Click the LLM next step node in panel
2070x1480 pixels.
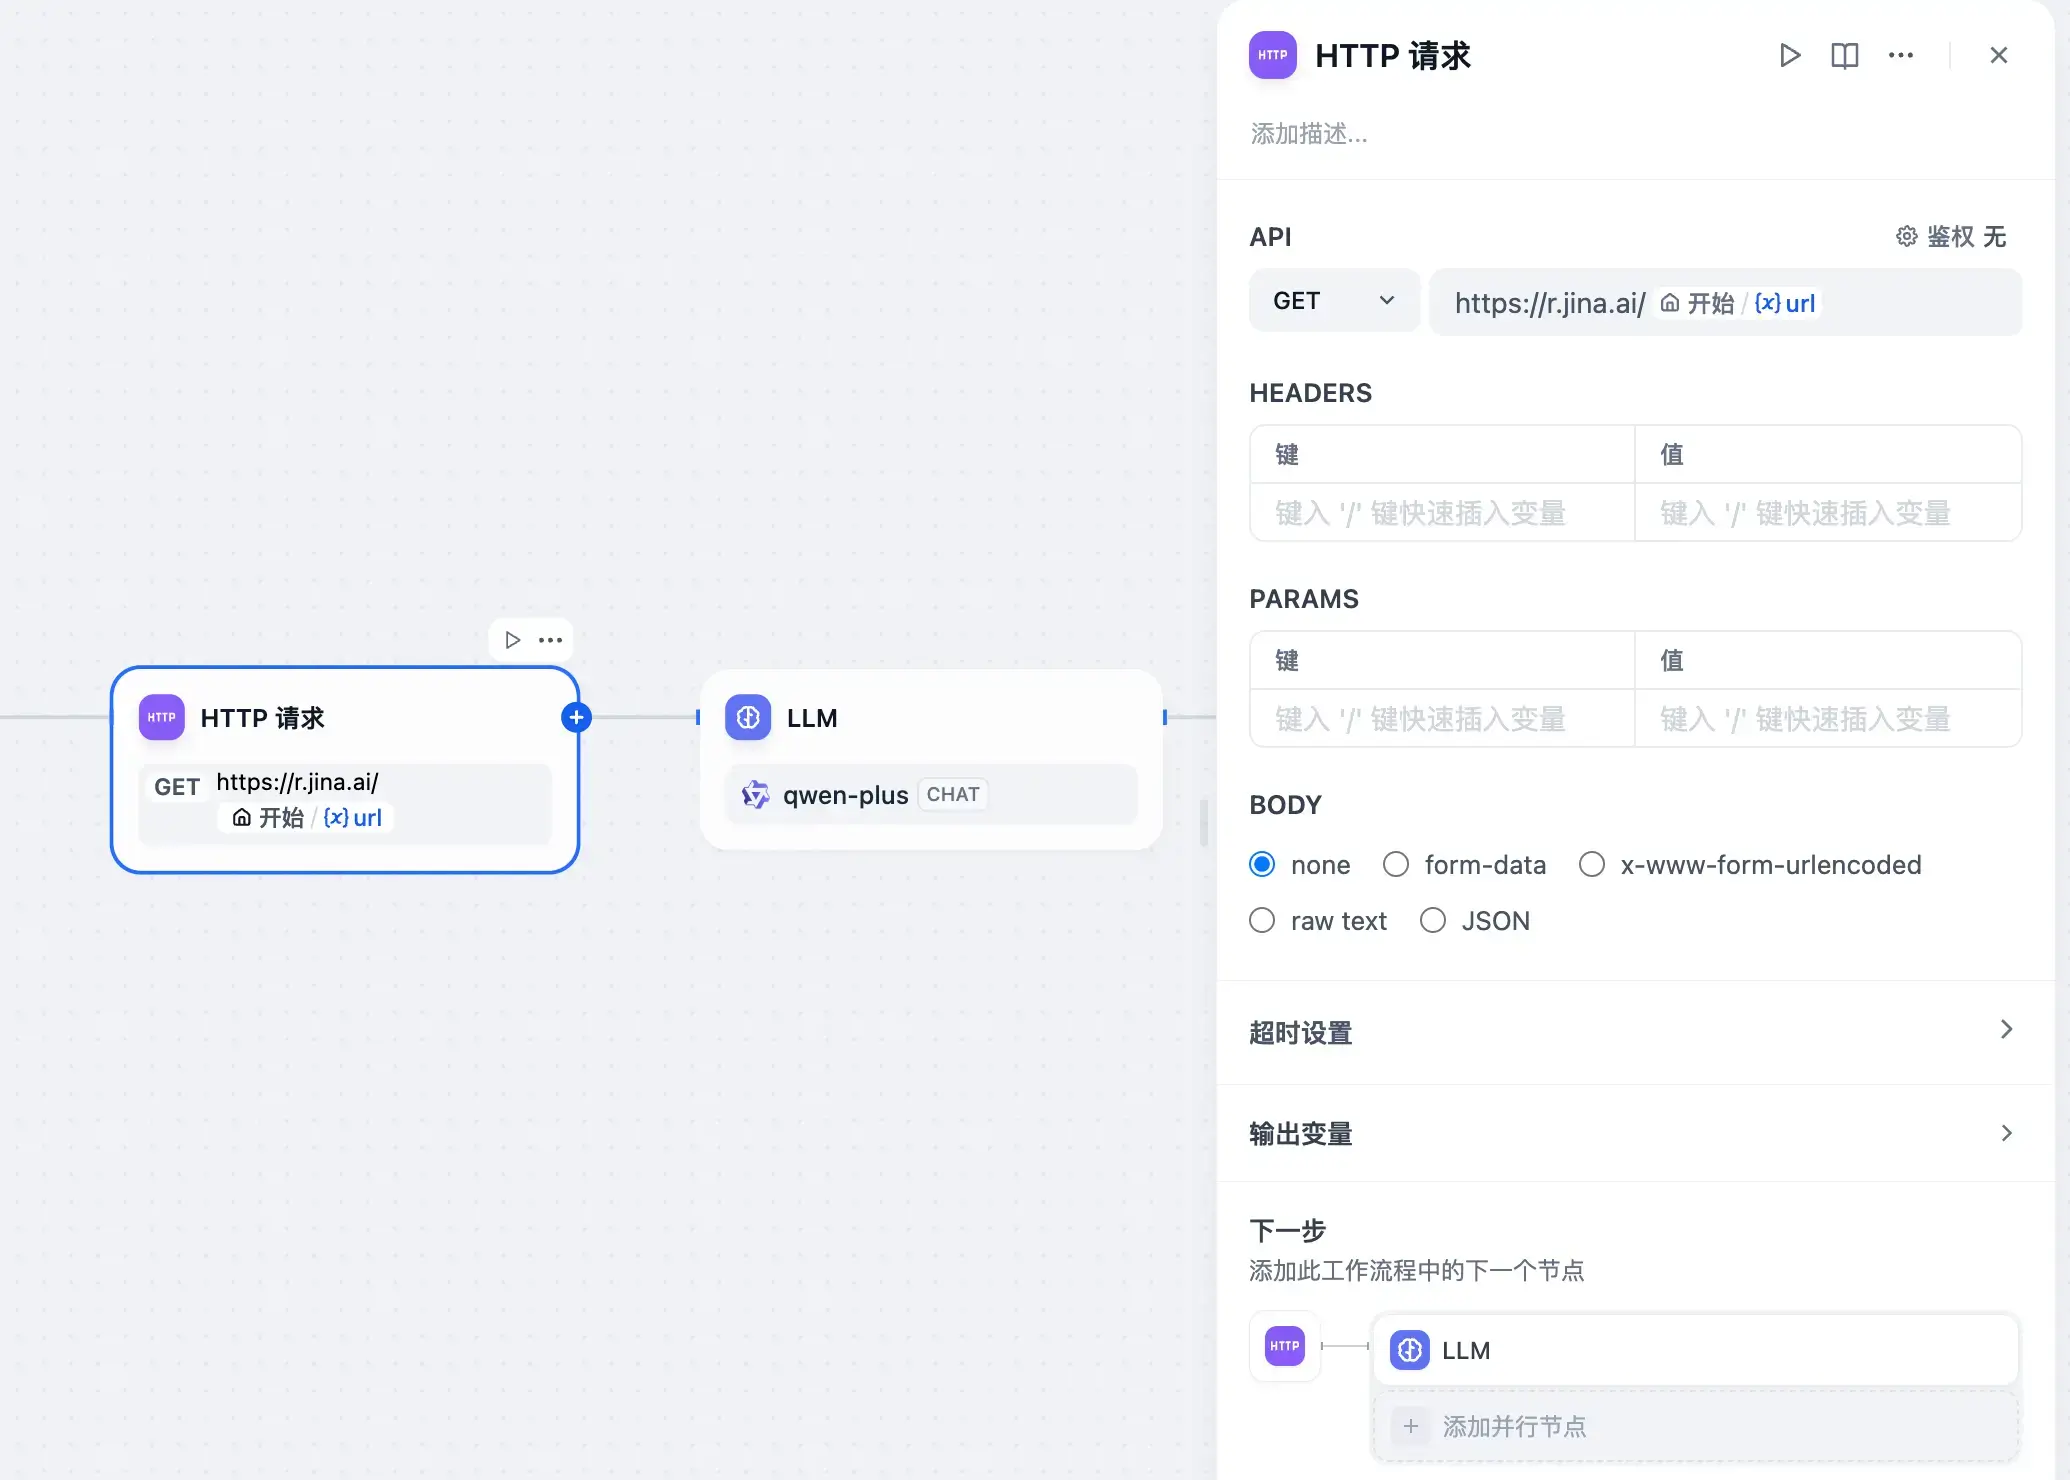1696,1350
